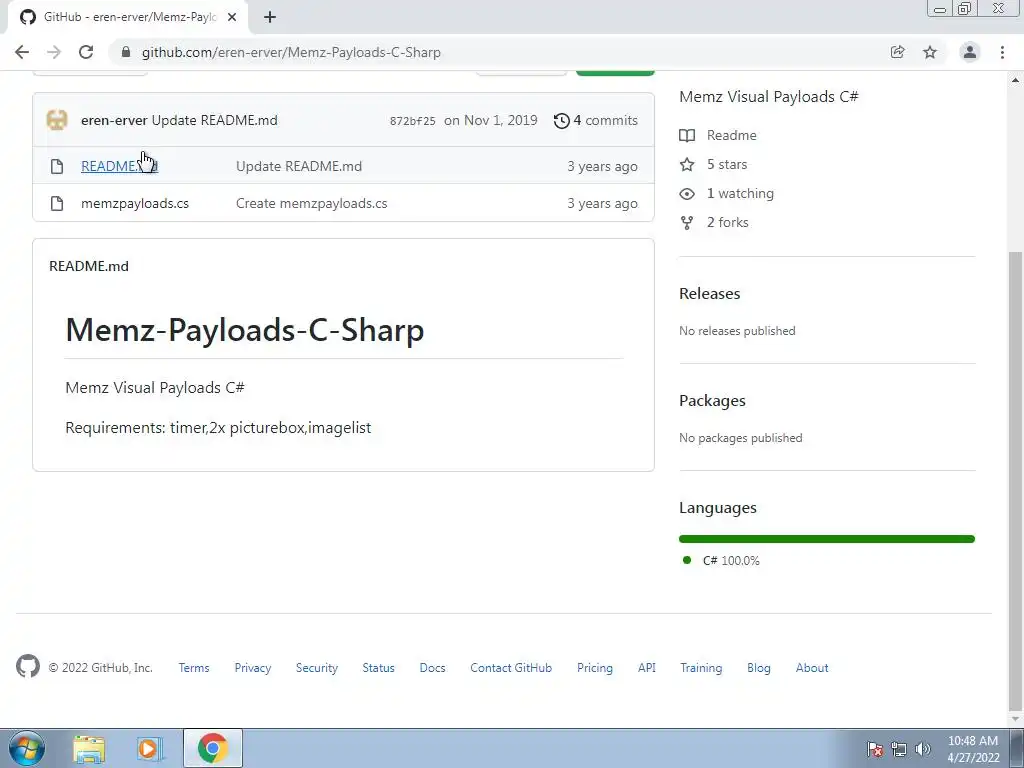Click the GitHub logo in footer
Screen dimensions: 1024x768
[x=27, y=666]
